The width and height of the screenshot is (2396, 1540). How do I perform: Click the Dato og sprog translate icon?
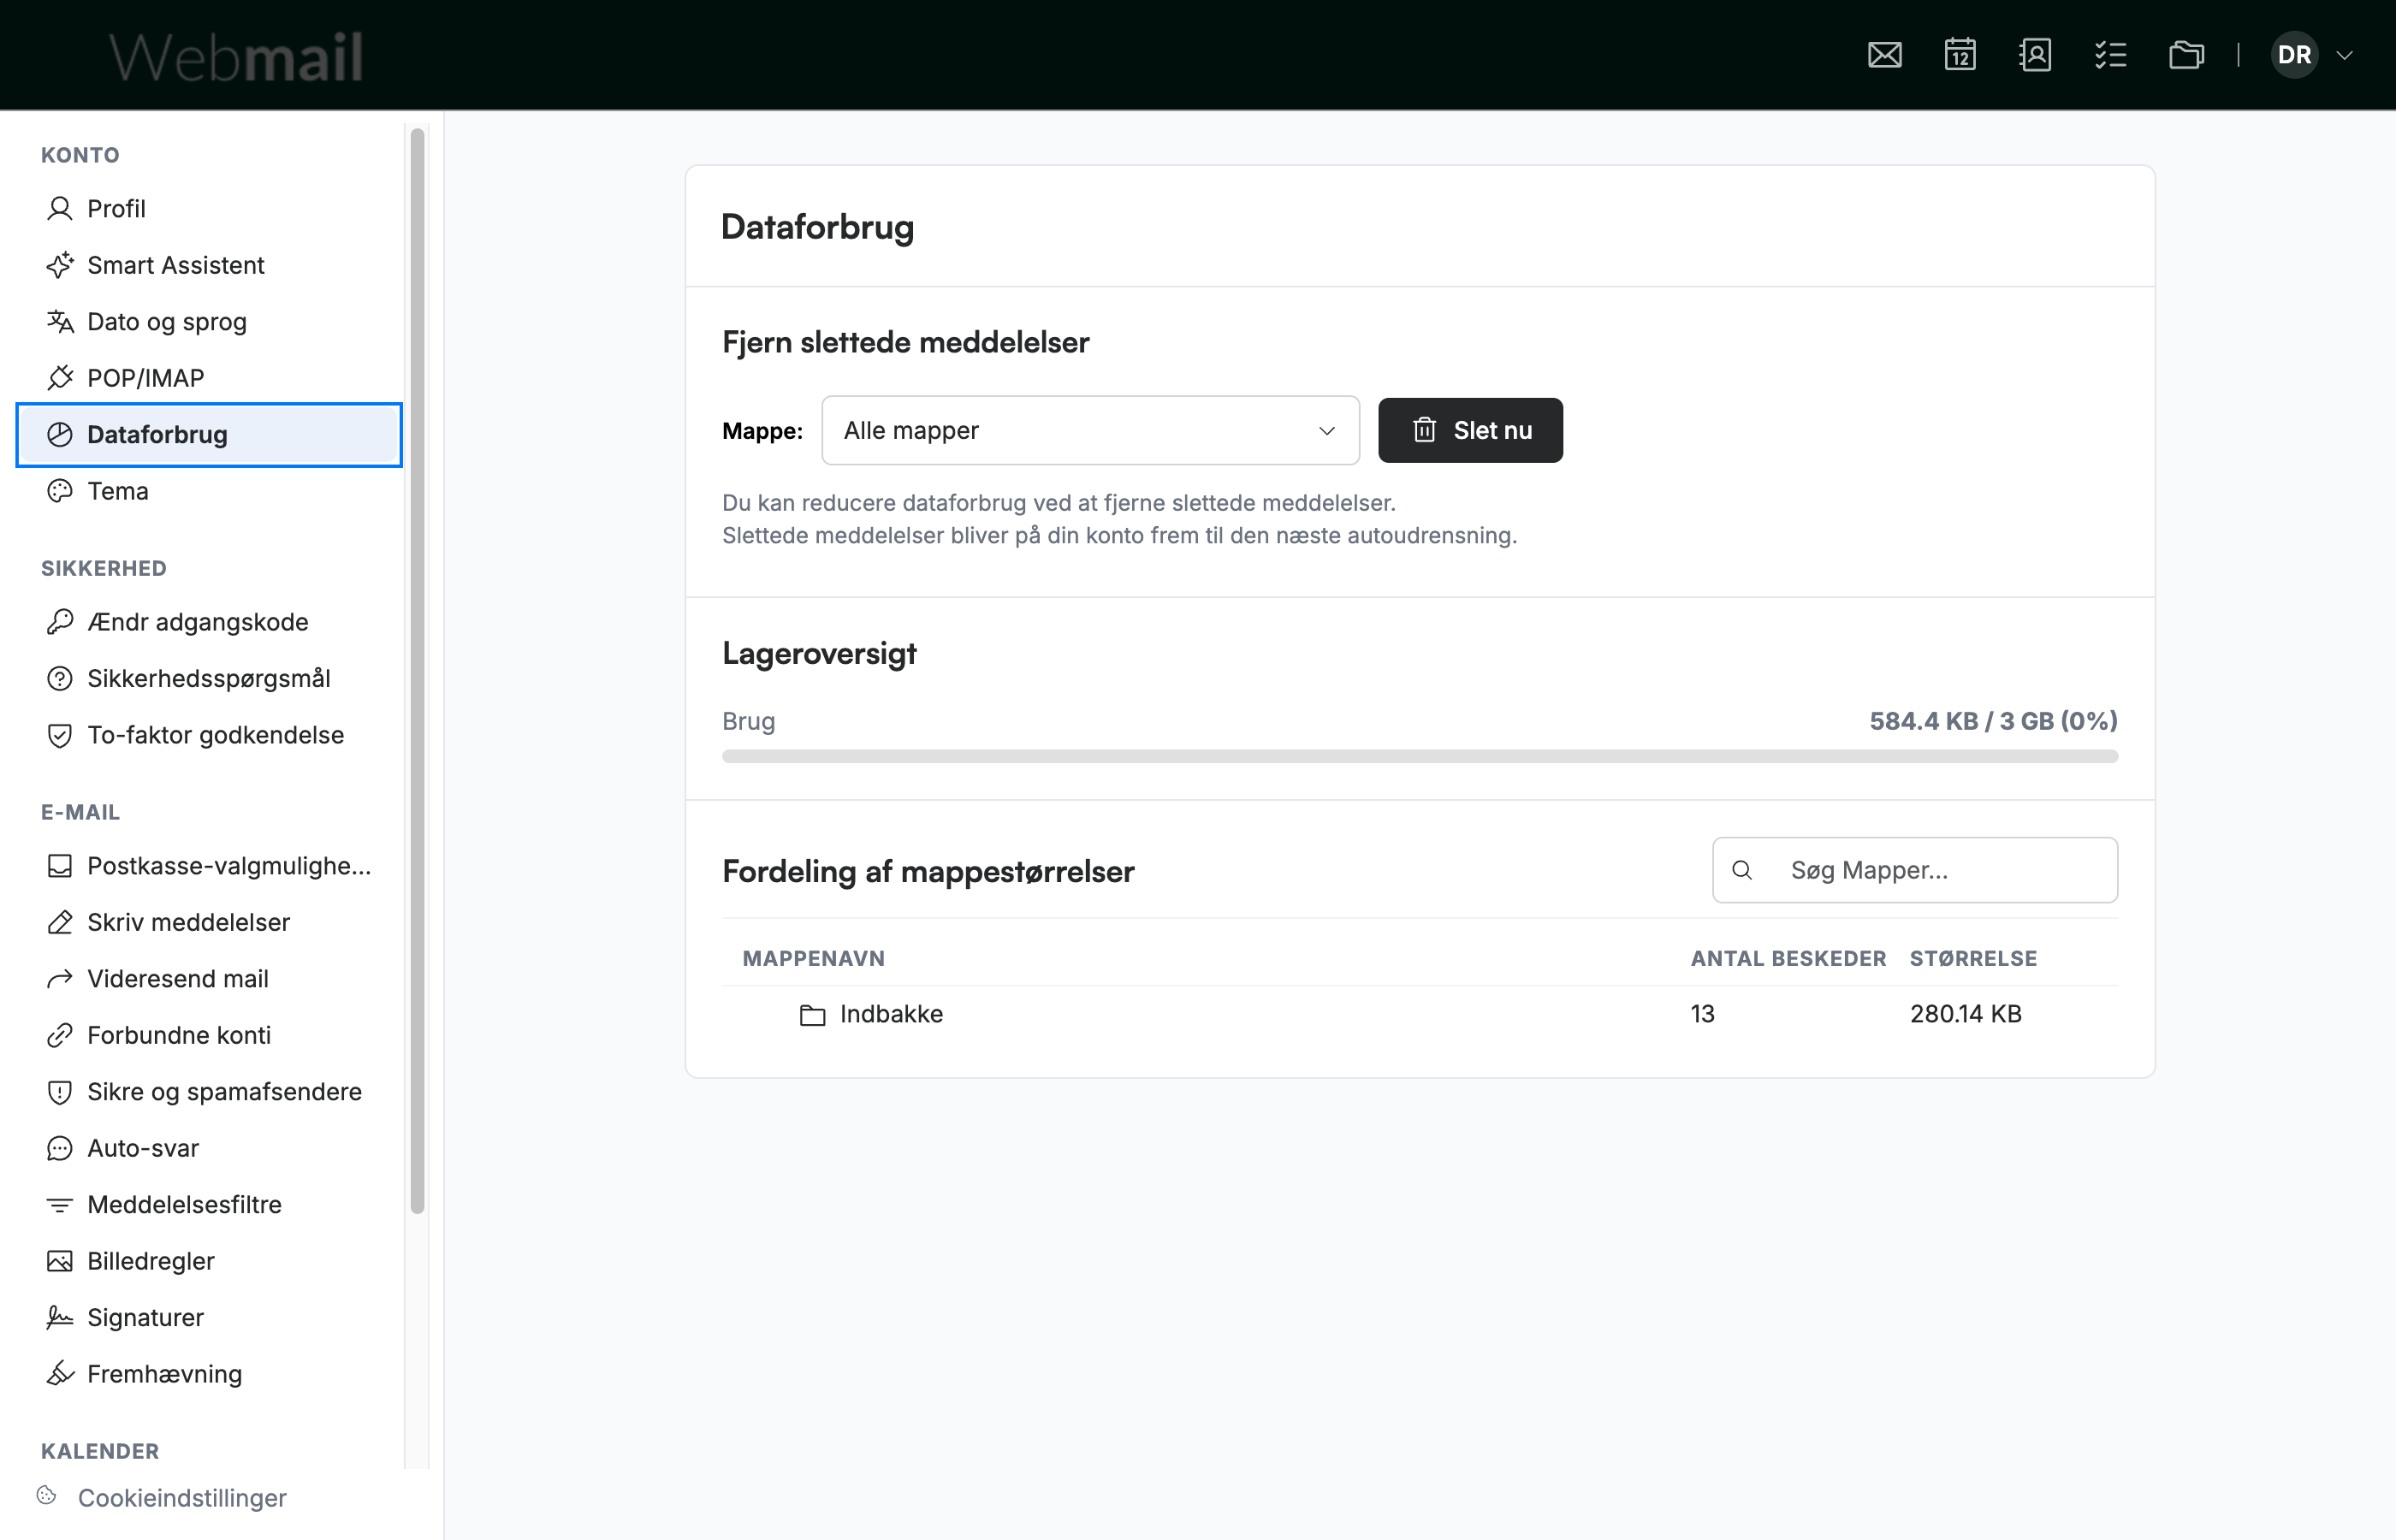click(60, 322)
